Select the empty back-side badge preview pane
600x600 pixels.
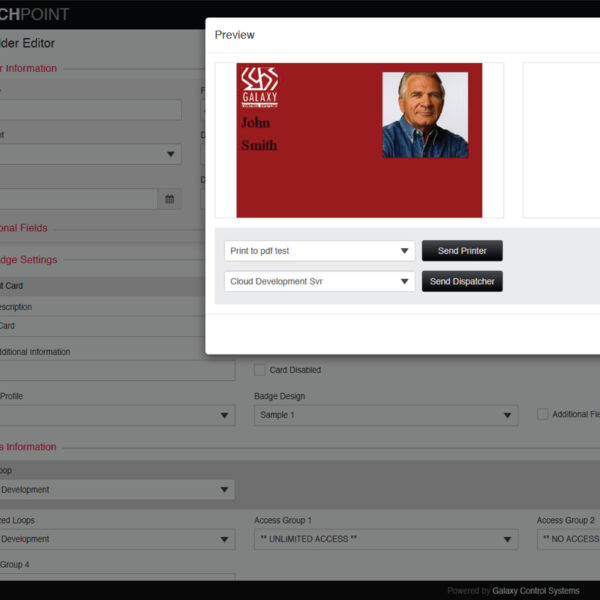coord(561,140)
